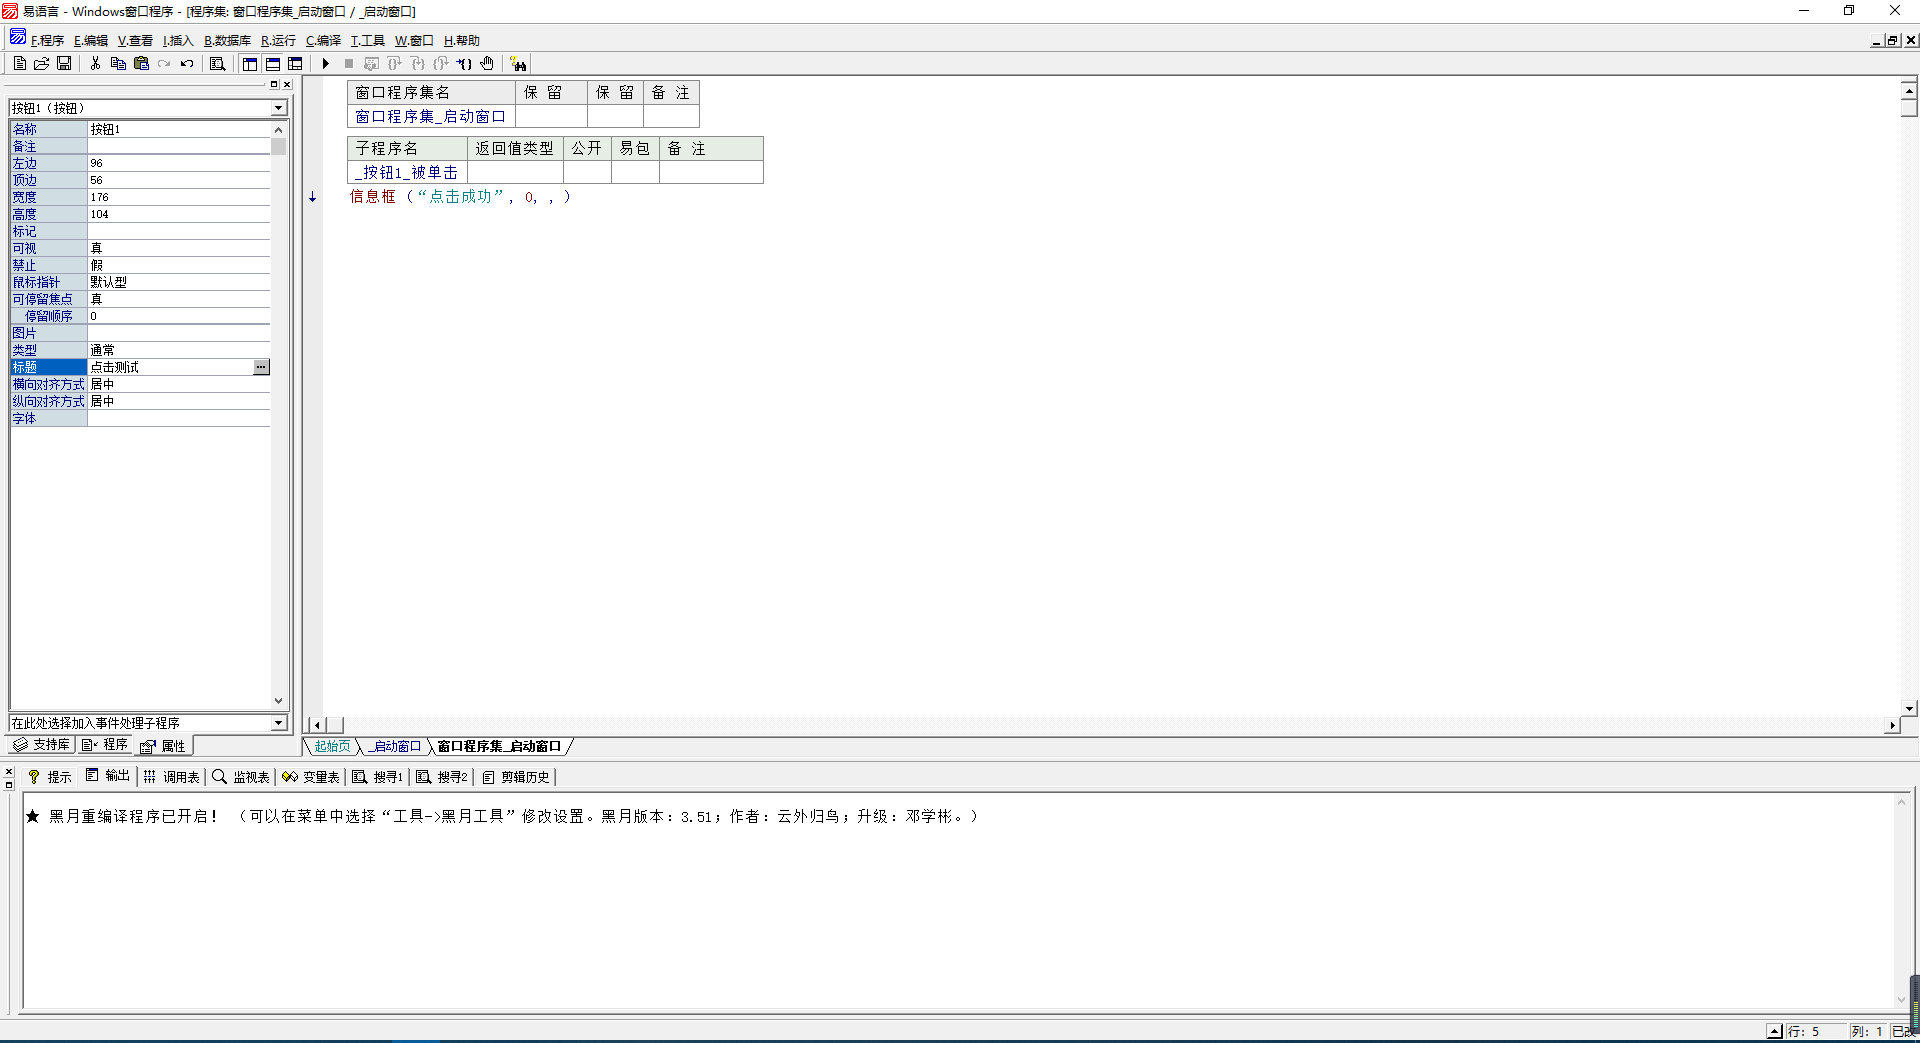Switch to the 属性 panel tab
Image resolution: width=1920 pixels, height=1043 pixels.
click(x=163, y=746)
